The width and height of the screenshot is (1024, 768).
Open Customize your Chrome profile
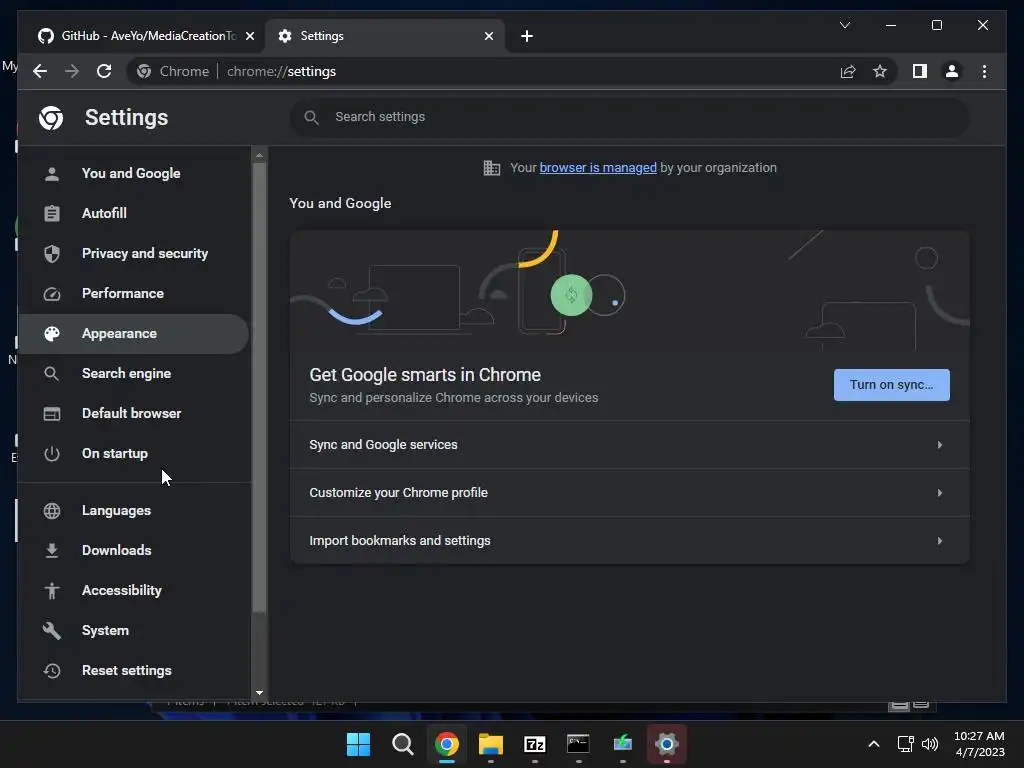click(x=630, y=493)
